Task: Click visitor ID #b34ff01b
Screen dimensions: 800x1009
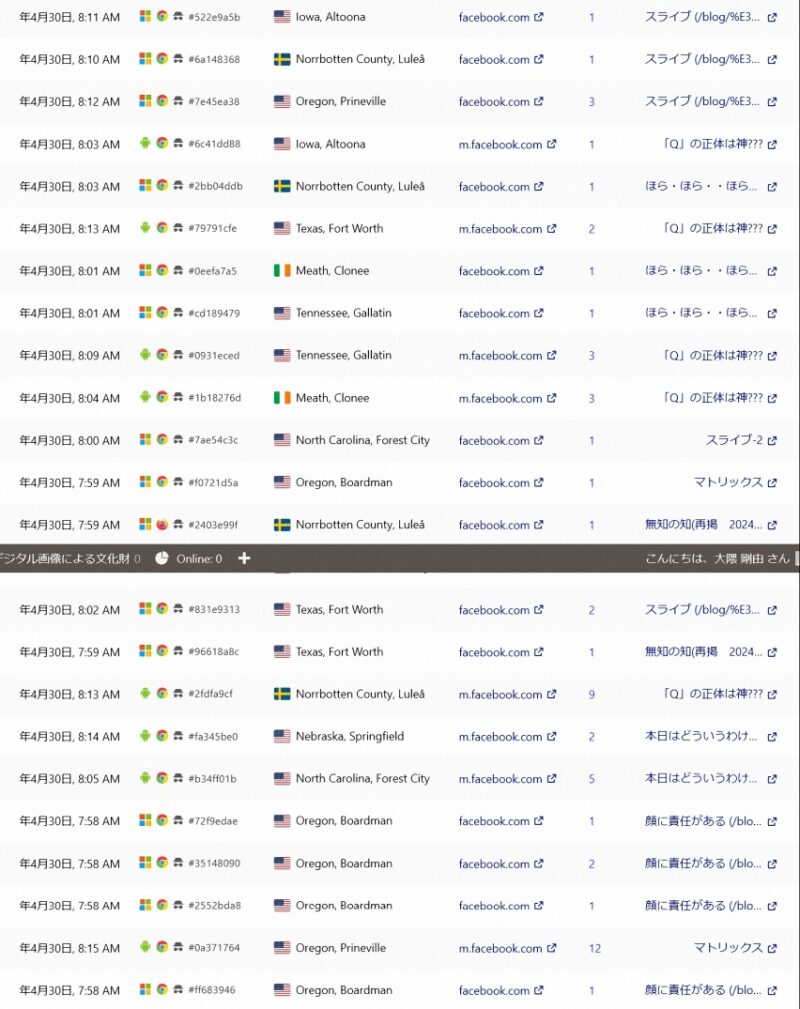Action: 212,779
